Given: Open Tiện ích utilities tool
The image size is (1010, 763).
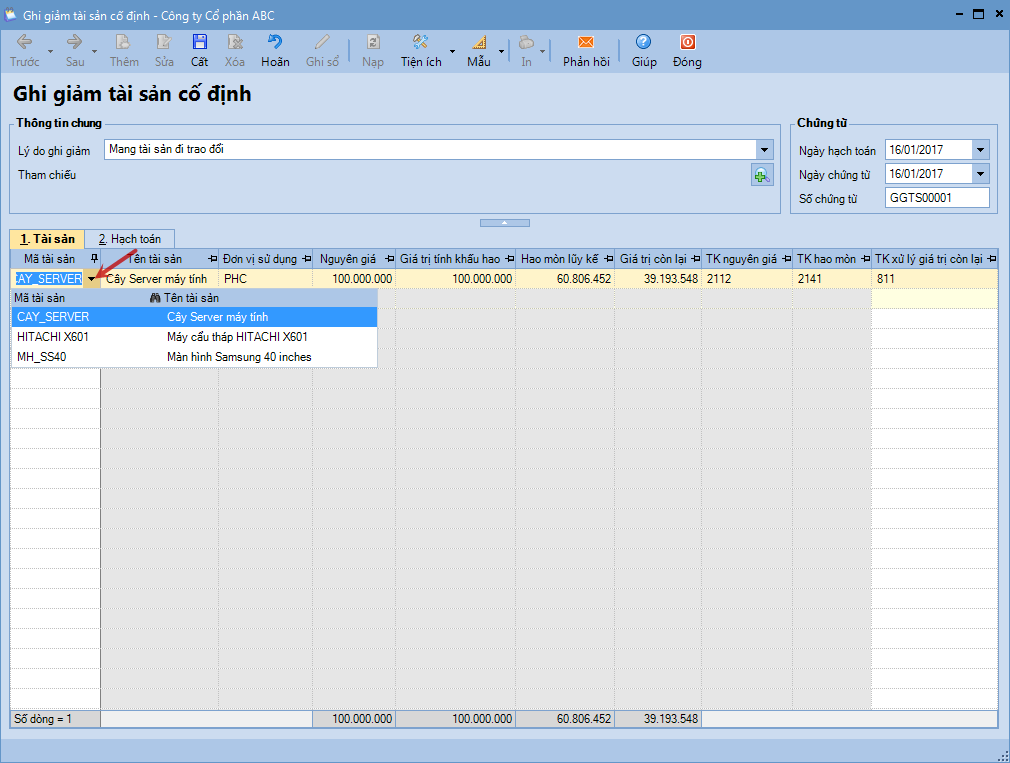Looking at the screenshot, I should point(421,43).
